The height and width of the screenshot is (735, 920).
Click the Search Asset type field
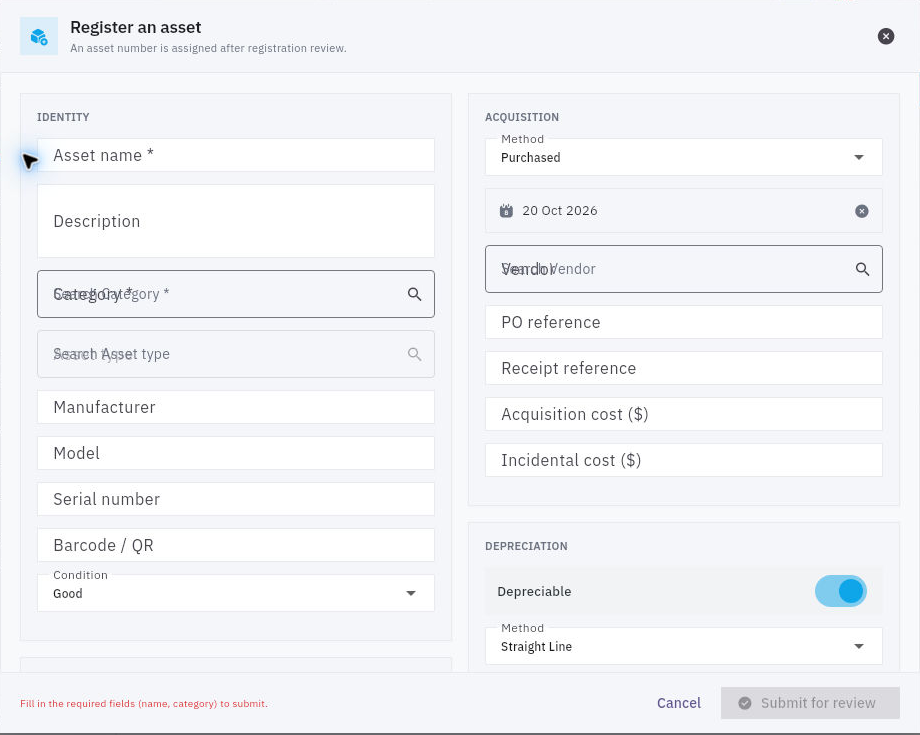click(x=236, y=354)
